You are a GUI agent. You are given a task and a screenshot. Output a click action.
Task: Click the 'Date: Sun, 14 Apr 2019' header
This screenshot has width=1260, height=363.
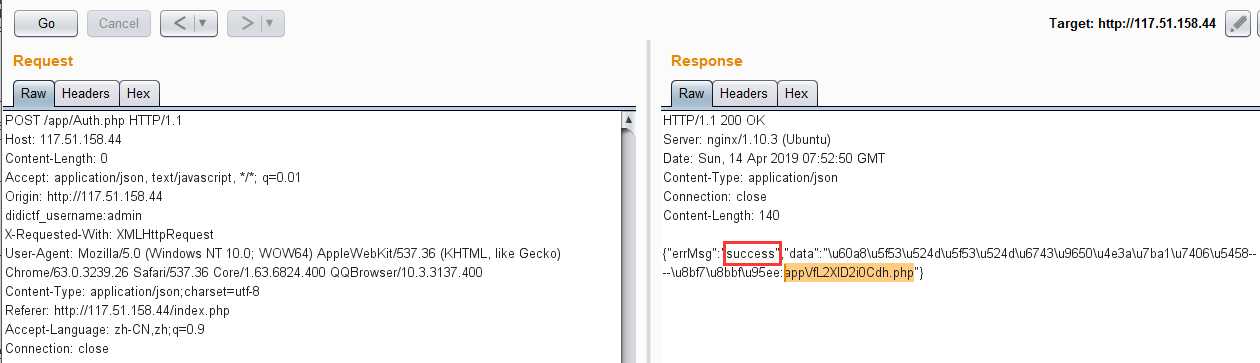[774, 158]
